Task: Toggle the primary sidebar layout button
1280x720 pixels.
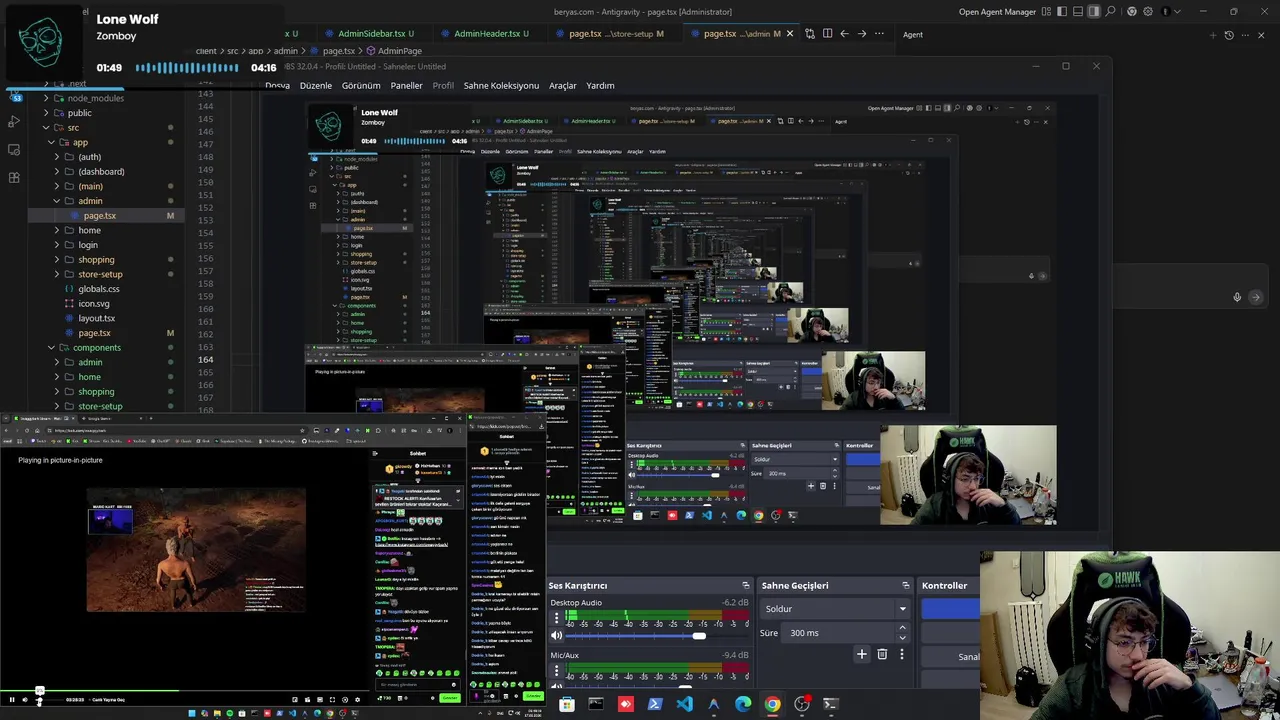Action: tap(1061, 11)
